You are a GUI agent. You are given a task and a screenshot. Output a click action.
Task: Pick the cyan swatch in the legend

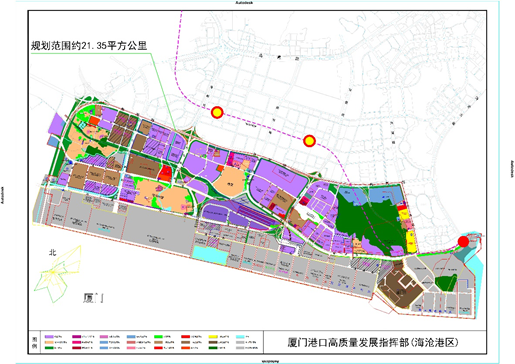click(x=241, y=337)
